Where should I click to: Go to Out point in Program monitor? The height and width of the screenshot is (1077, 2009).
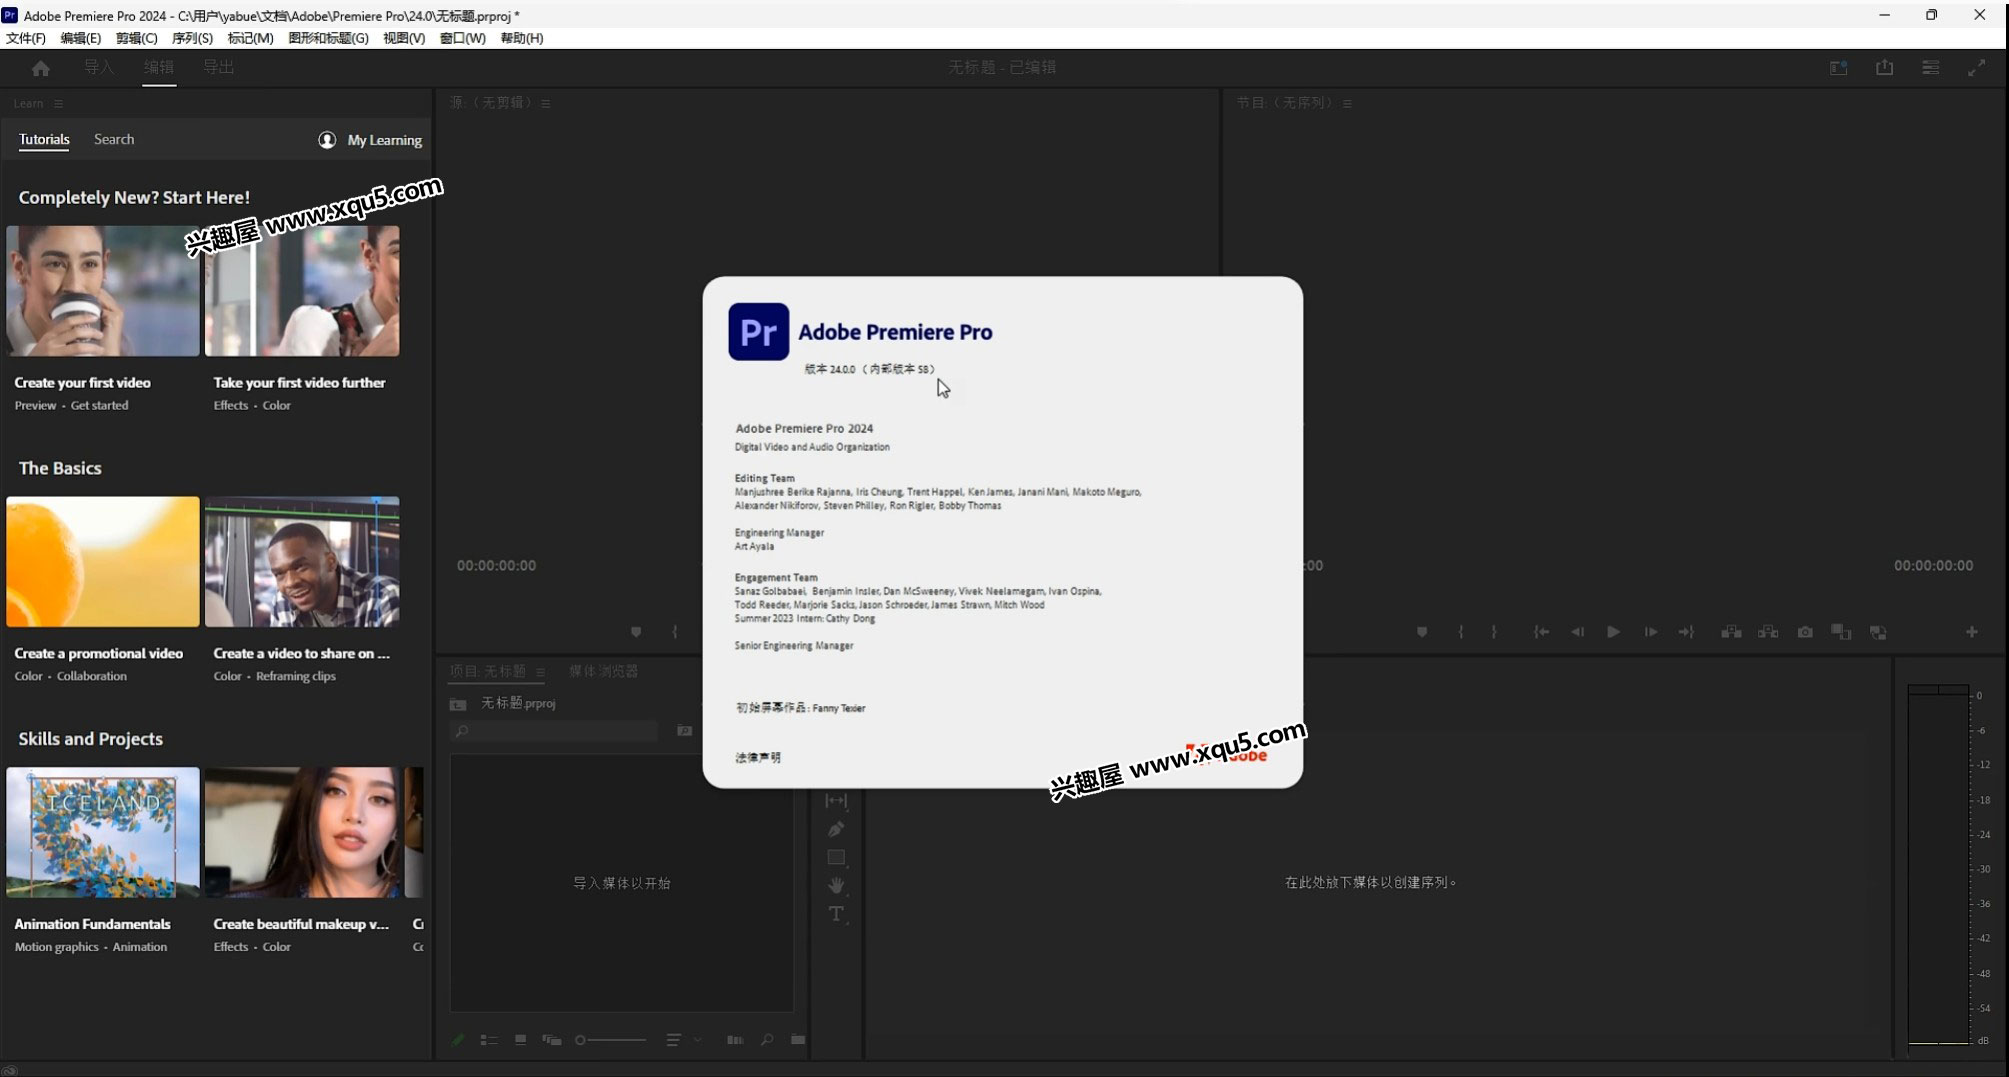pyautogui.click(x=1686, y=632)
